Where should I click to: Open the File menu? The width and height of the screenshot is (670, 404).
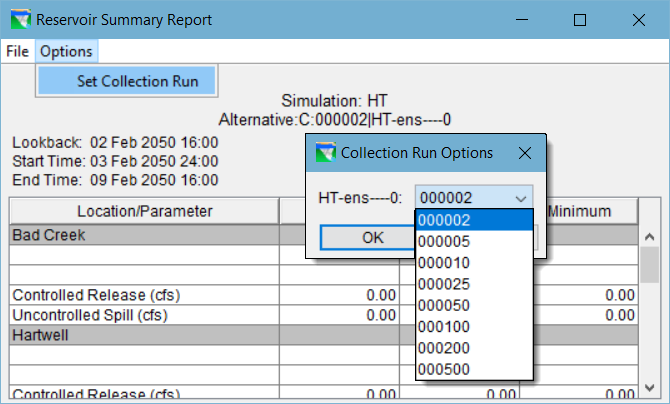coord(17,51)
